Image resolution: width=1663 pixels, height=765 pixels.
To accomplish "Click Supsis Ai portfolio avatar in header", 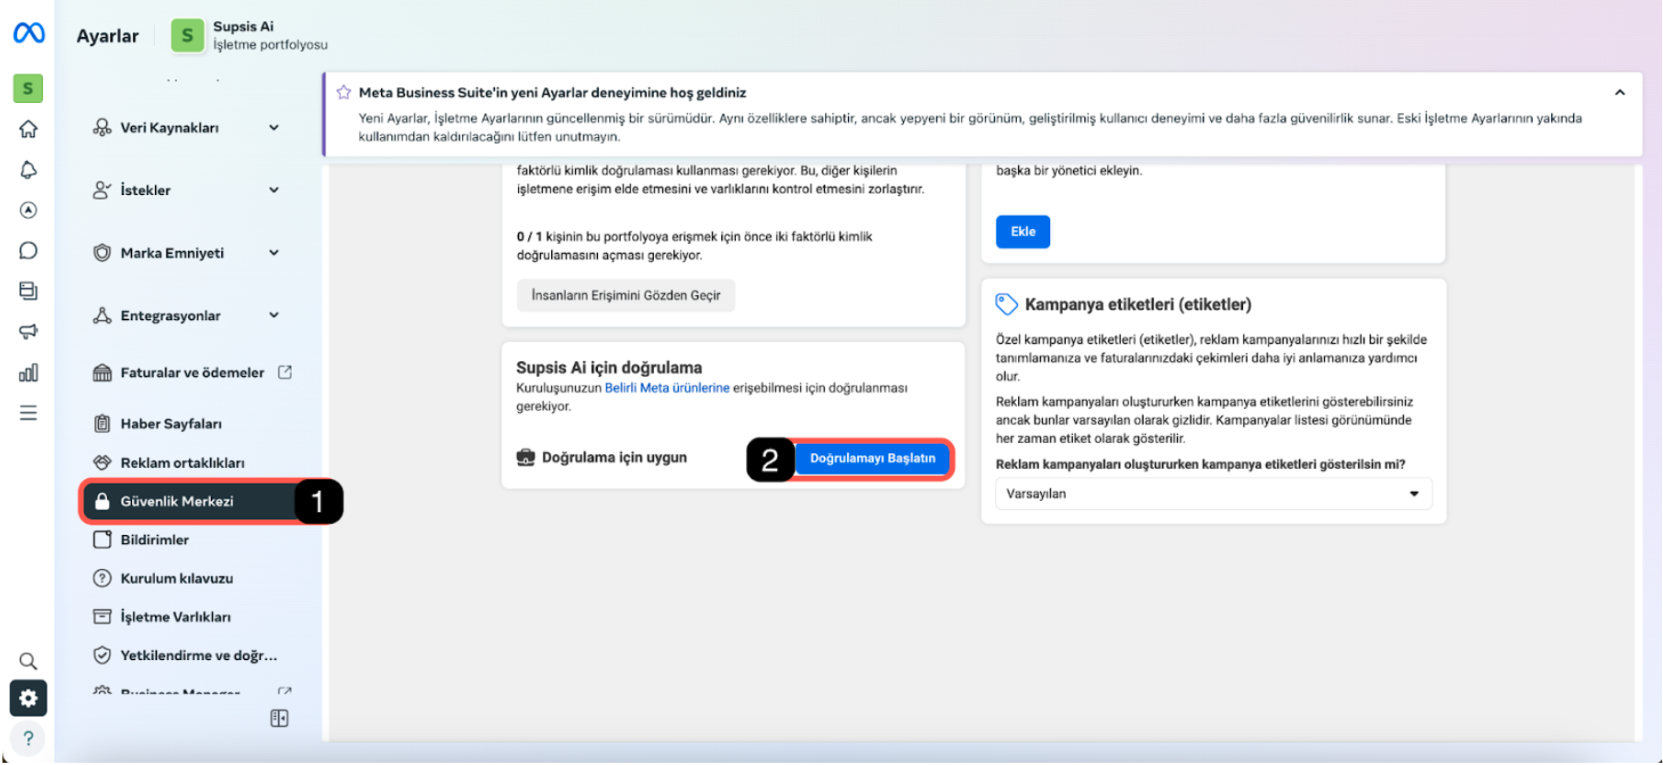I will pyautogui.click(x=187, y=35).
